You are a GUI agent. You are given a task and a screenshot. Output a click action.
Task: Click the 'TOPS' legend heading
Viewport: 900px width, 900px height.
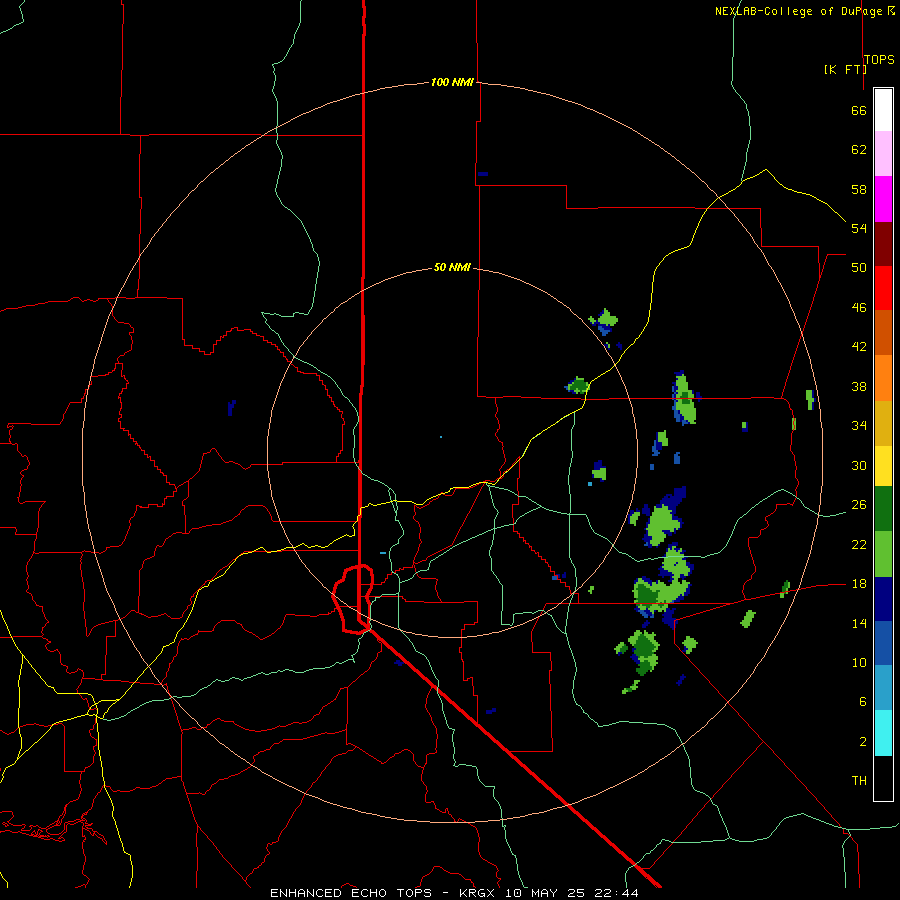point(879,60)
